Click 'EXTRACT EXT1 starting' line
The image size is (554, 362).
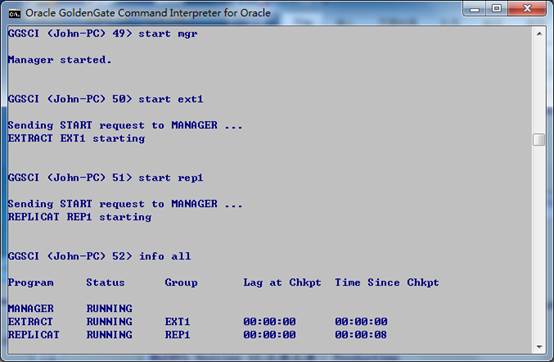[x=76, y=138]
